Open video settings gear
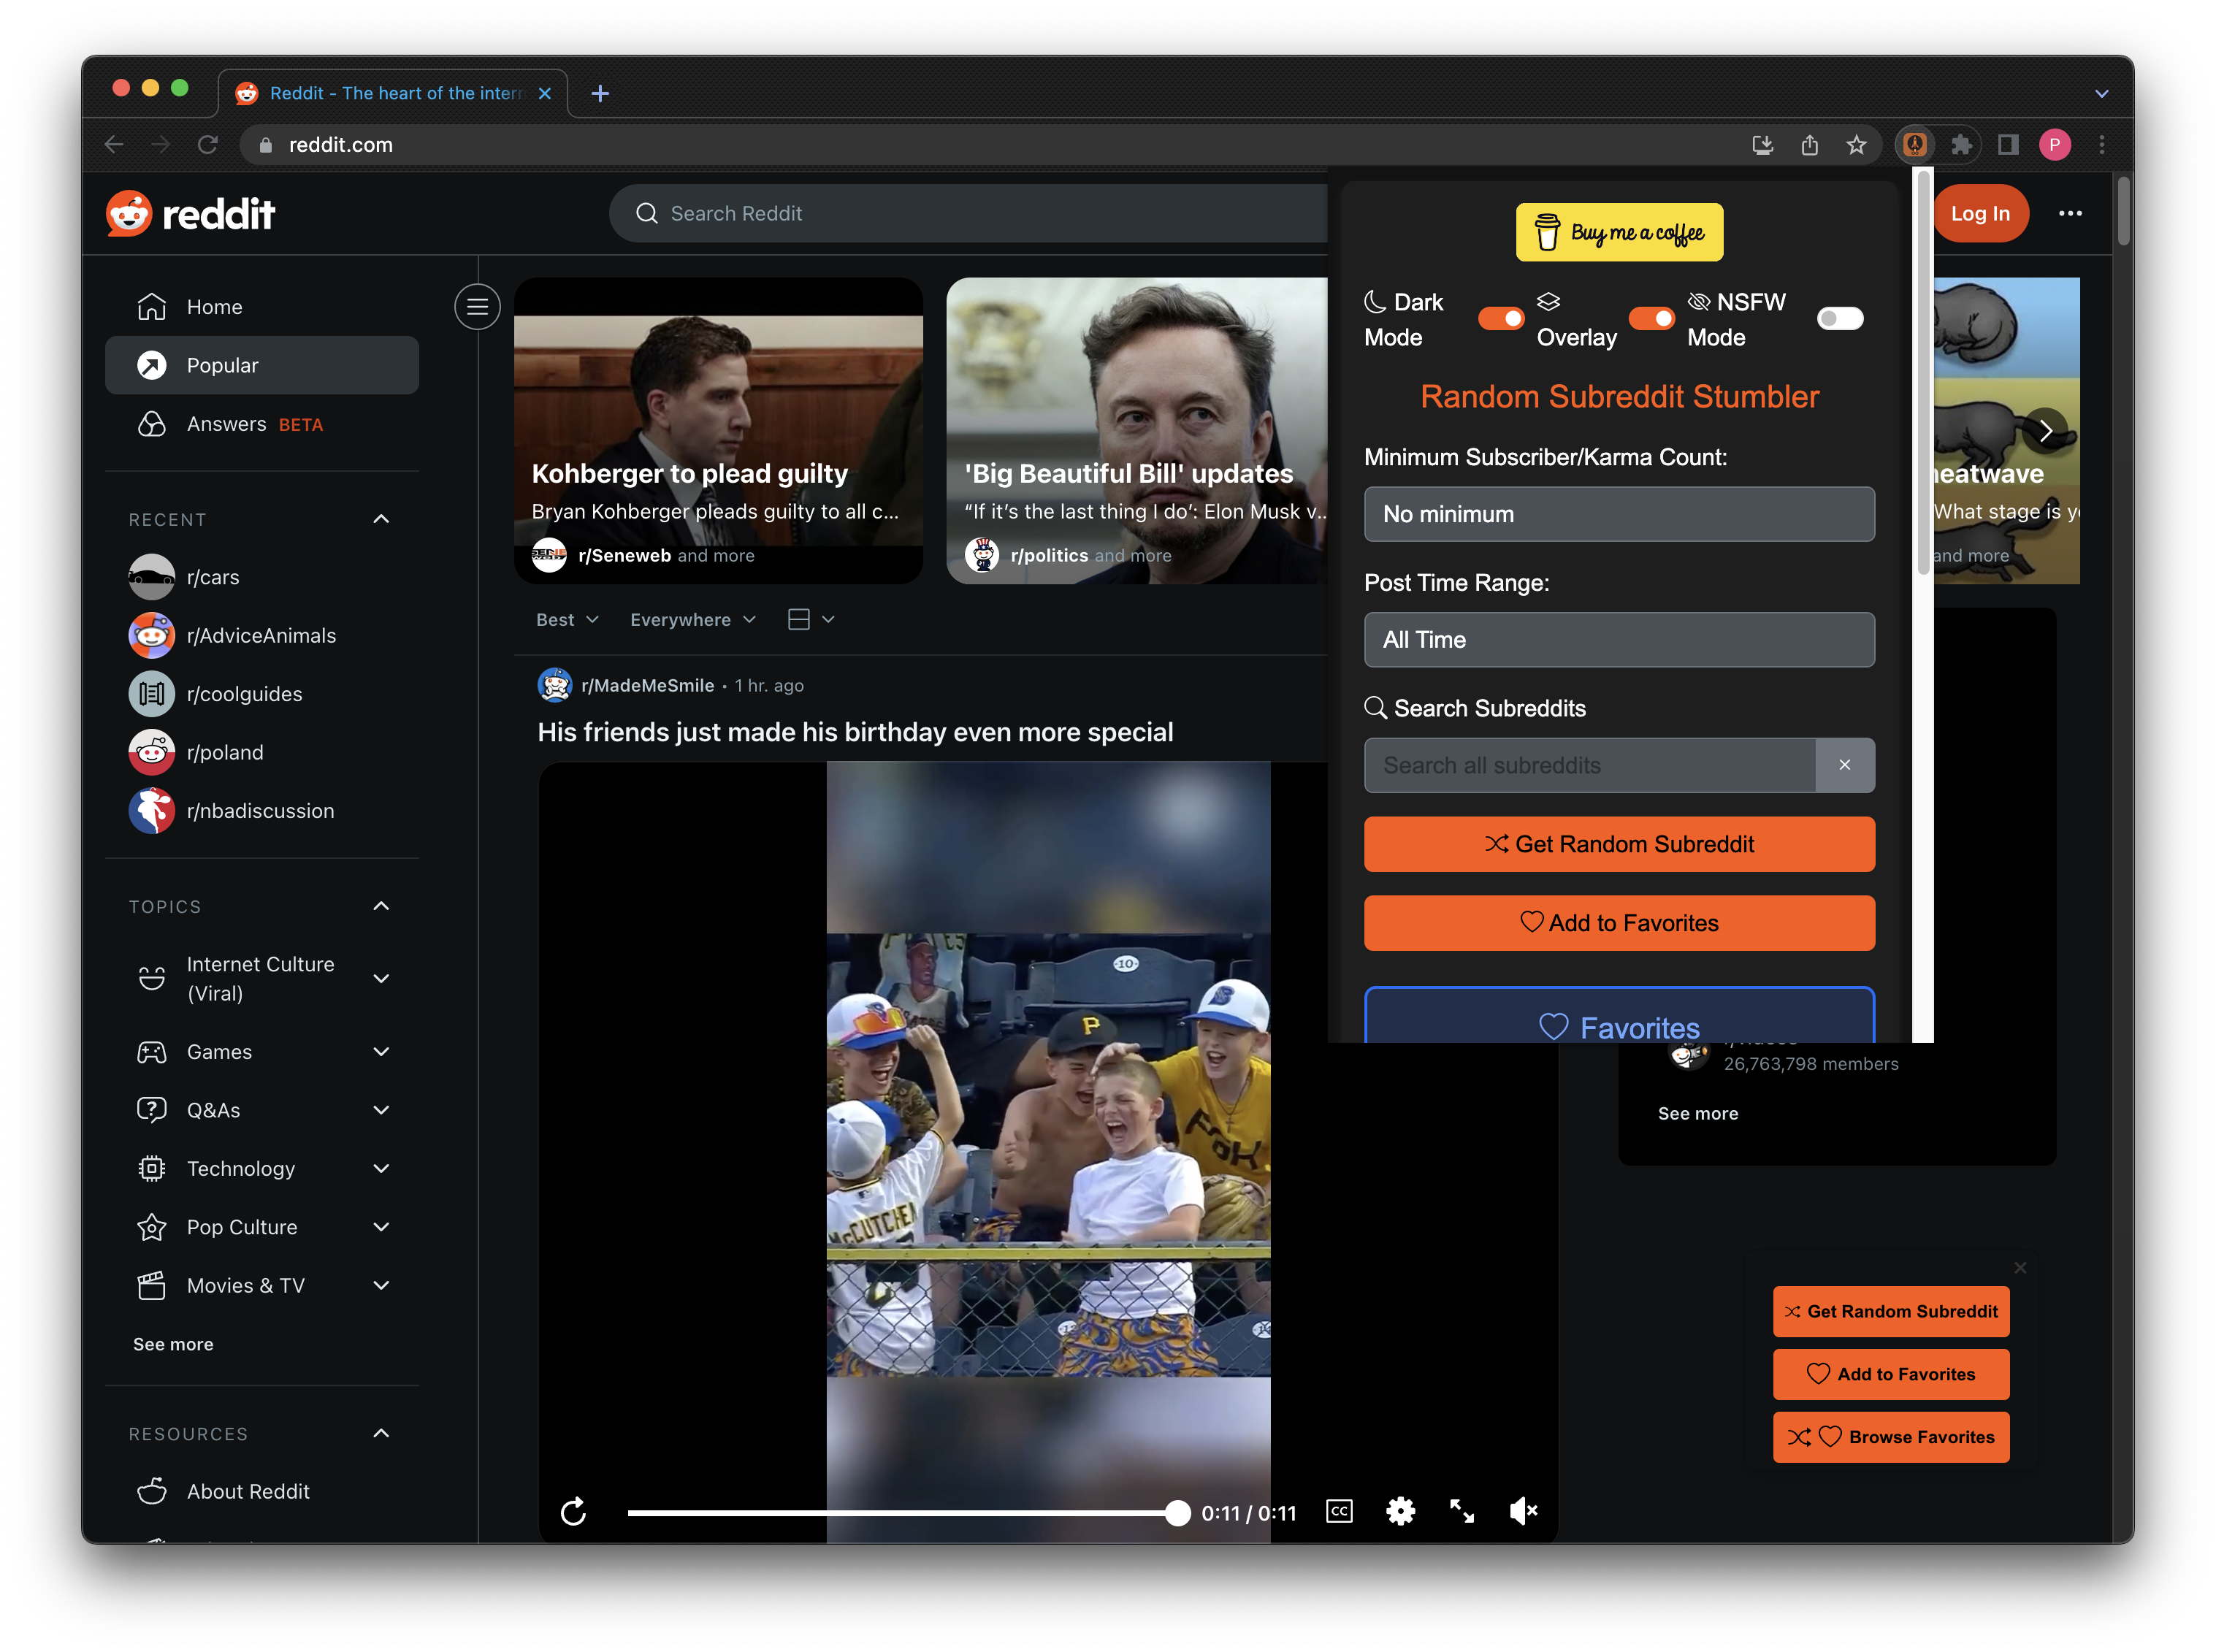Screen dimensions: 2216x1652 click(x=1400, y=1511)
